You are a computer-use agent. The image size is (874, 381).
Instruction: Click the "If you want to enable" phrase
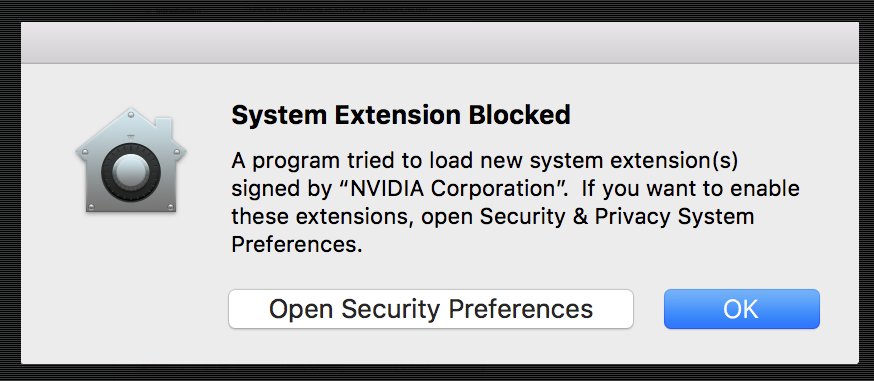pyautogui.click(x=691, y=189)
